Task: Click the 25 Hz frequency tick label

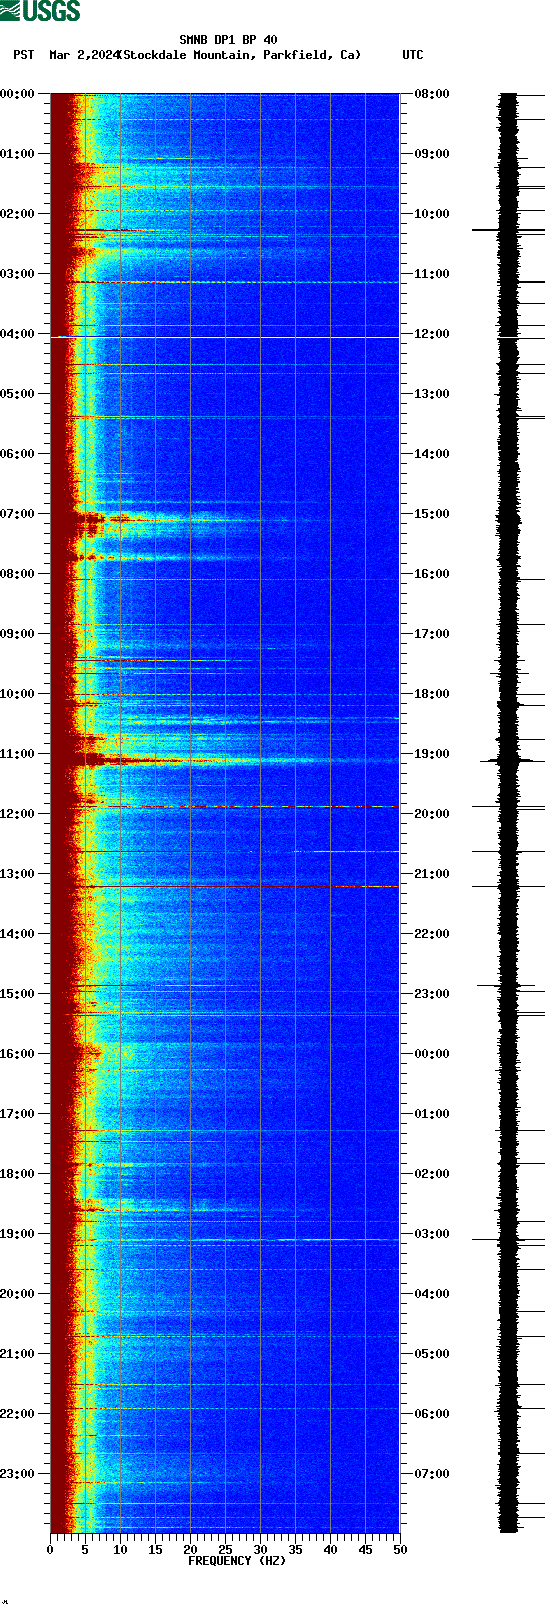Action: 225,1550
